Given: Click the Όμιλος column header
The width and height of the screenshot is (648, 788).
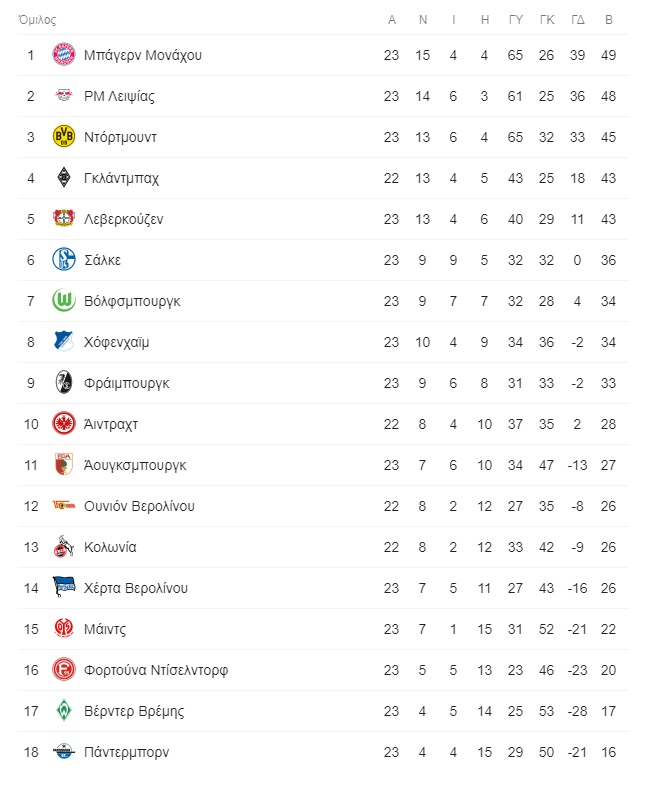Looking at the screenshot, I should point(37,20).
